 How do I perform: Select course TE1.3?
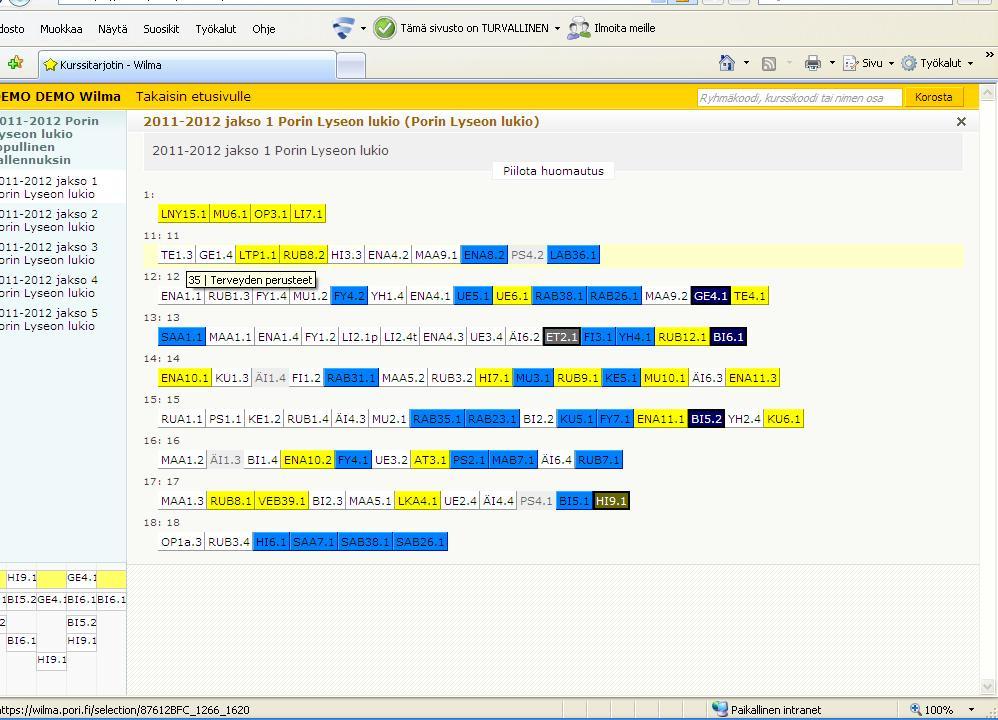[176, 255]
